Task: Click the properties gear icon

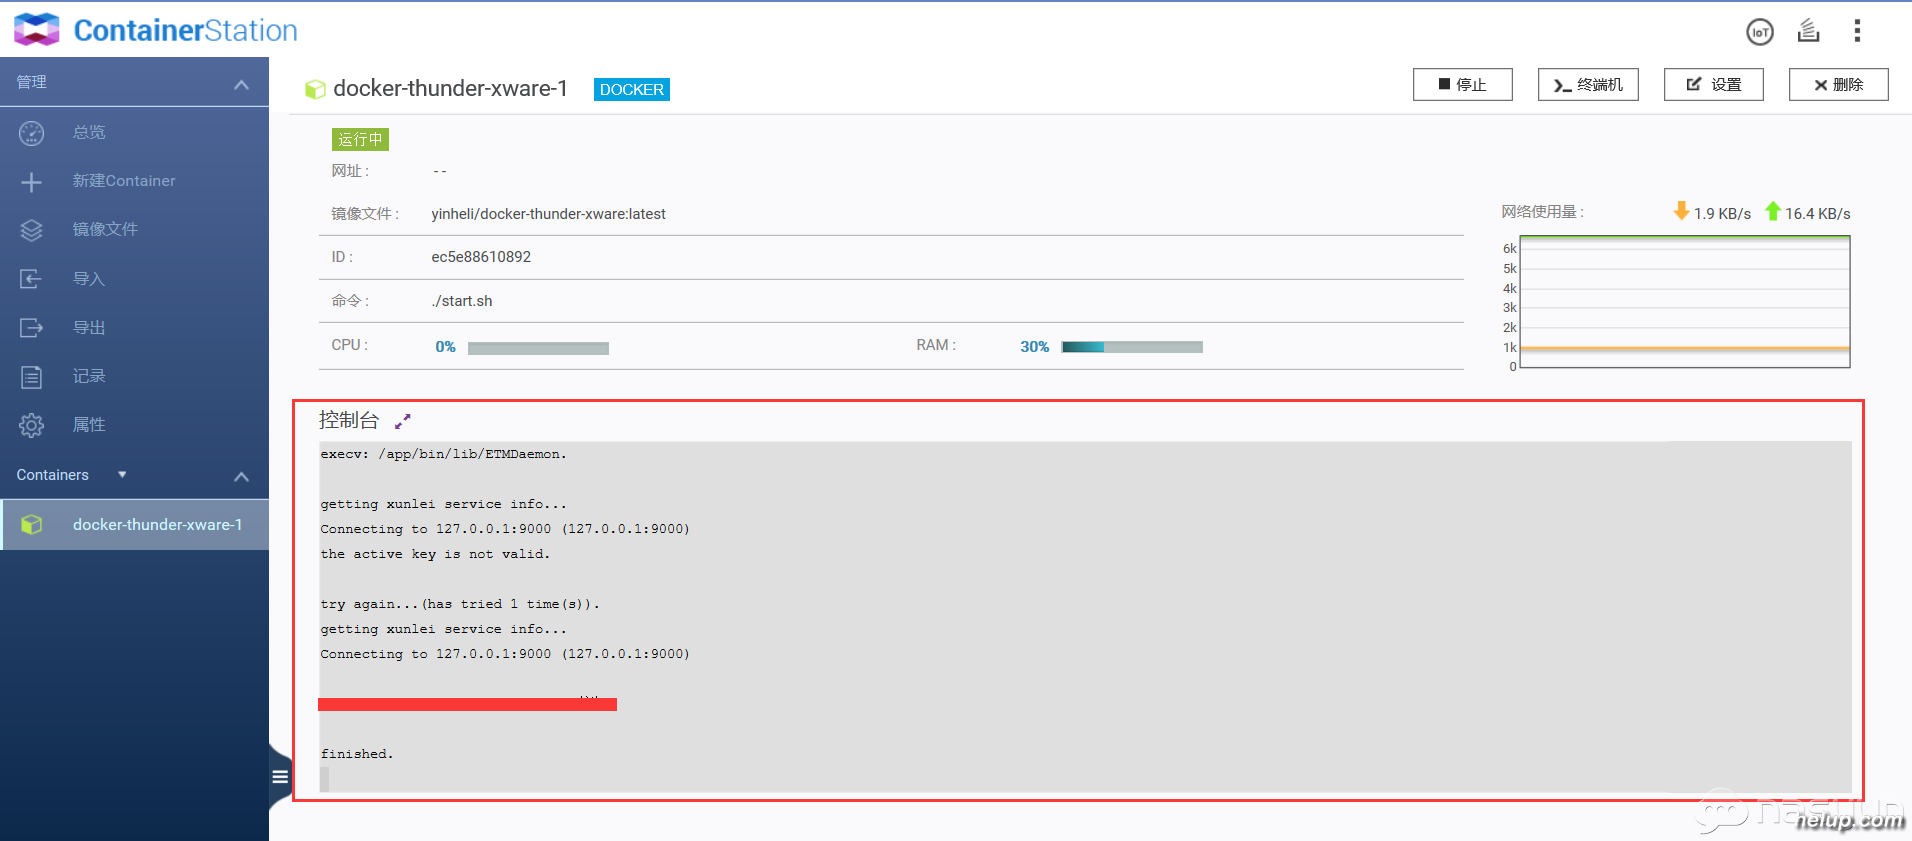Action: click(x=32, y=425)
